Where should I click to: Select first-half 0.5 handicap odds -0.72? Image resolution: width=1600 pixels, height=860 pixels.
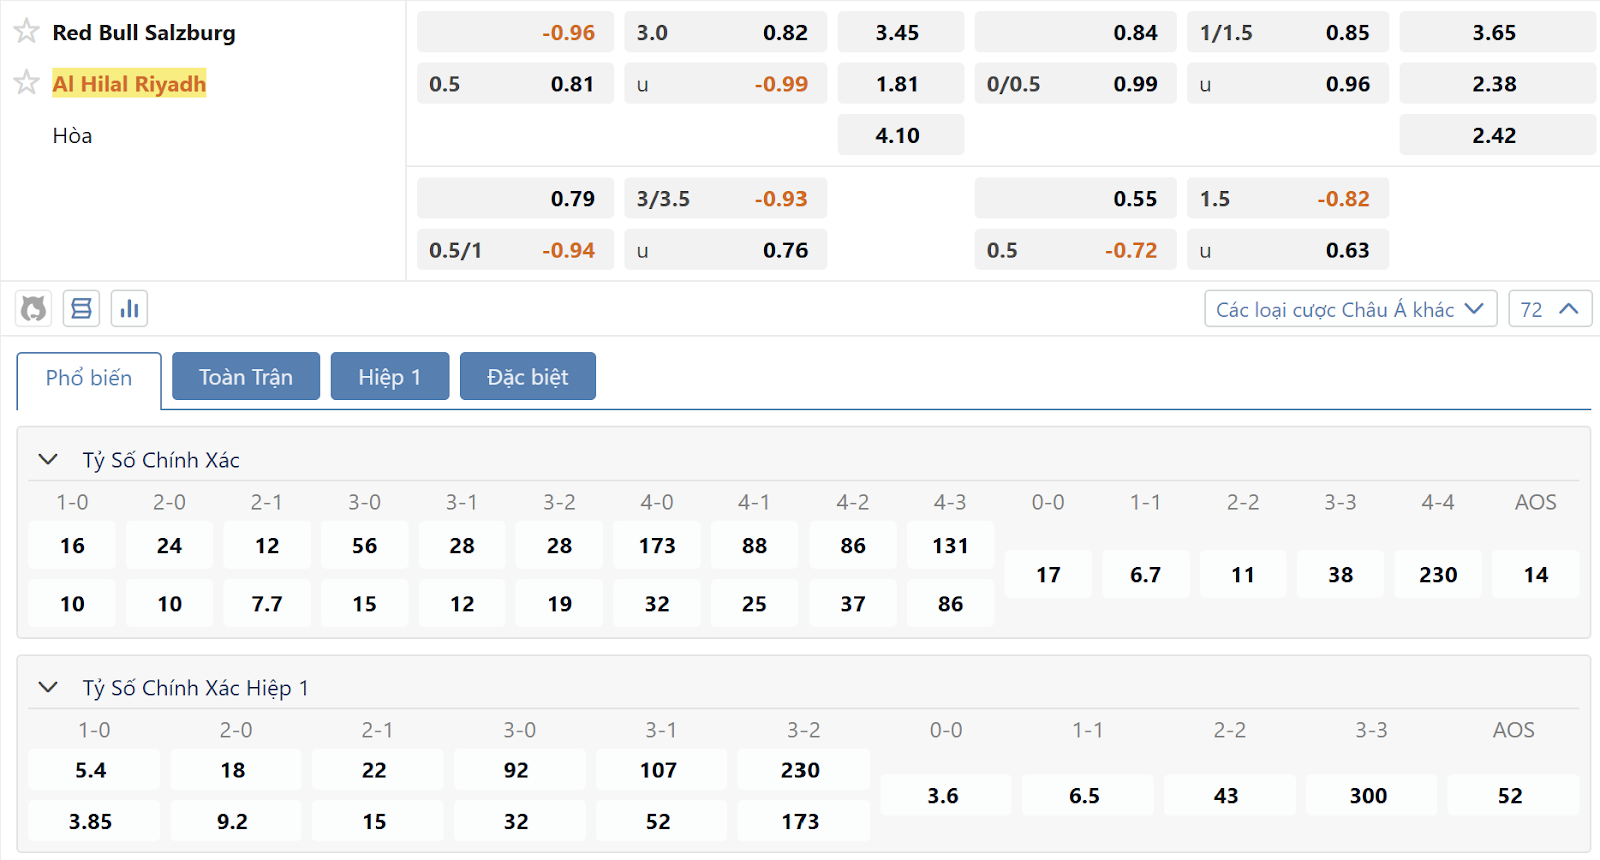tap(1075, 250)
